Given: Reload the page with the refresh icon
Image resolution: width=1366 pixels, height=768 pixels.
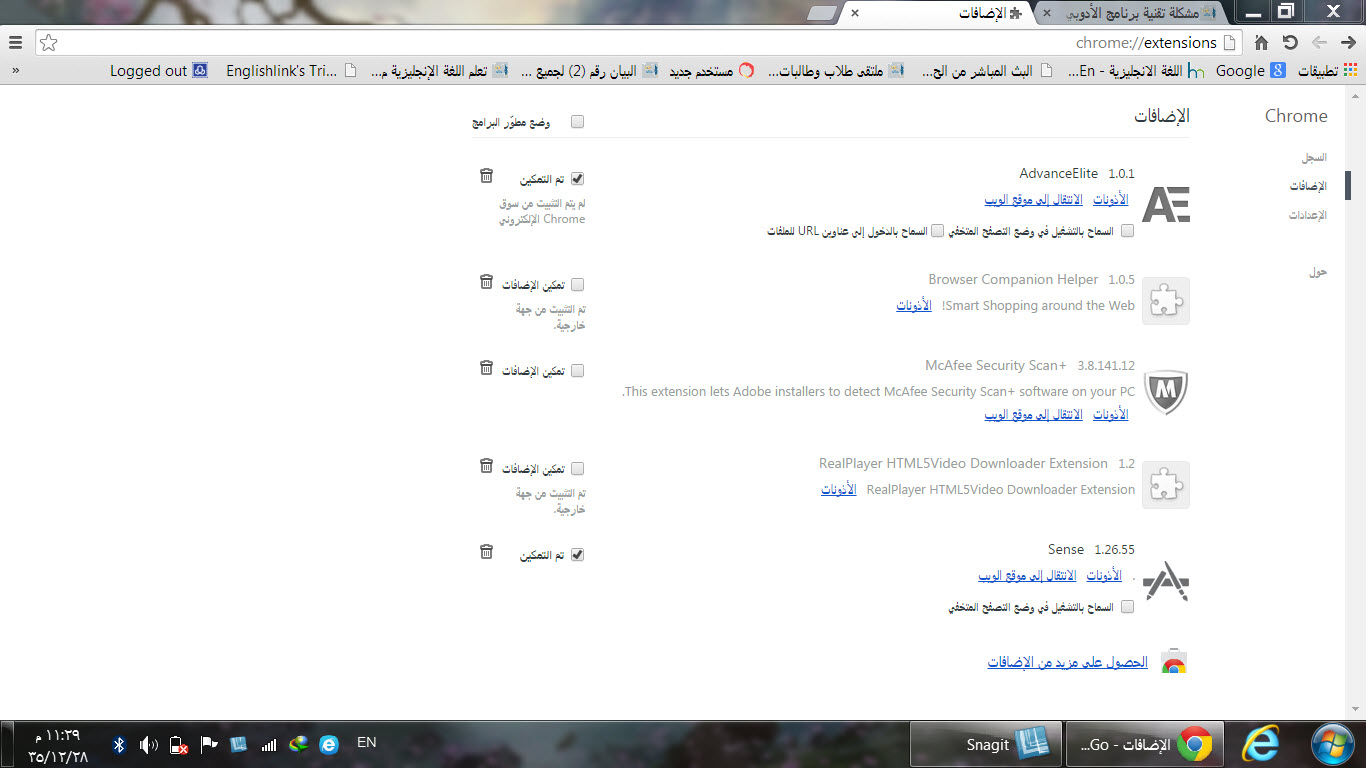Looking at the screenshot, I should click(x=1290, y=43).
